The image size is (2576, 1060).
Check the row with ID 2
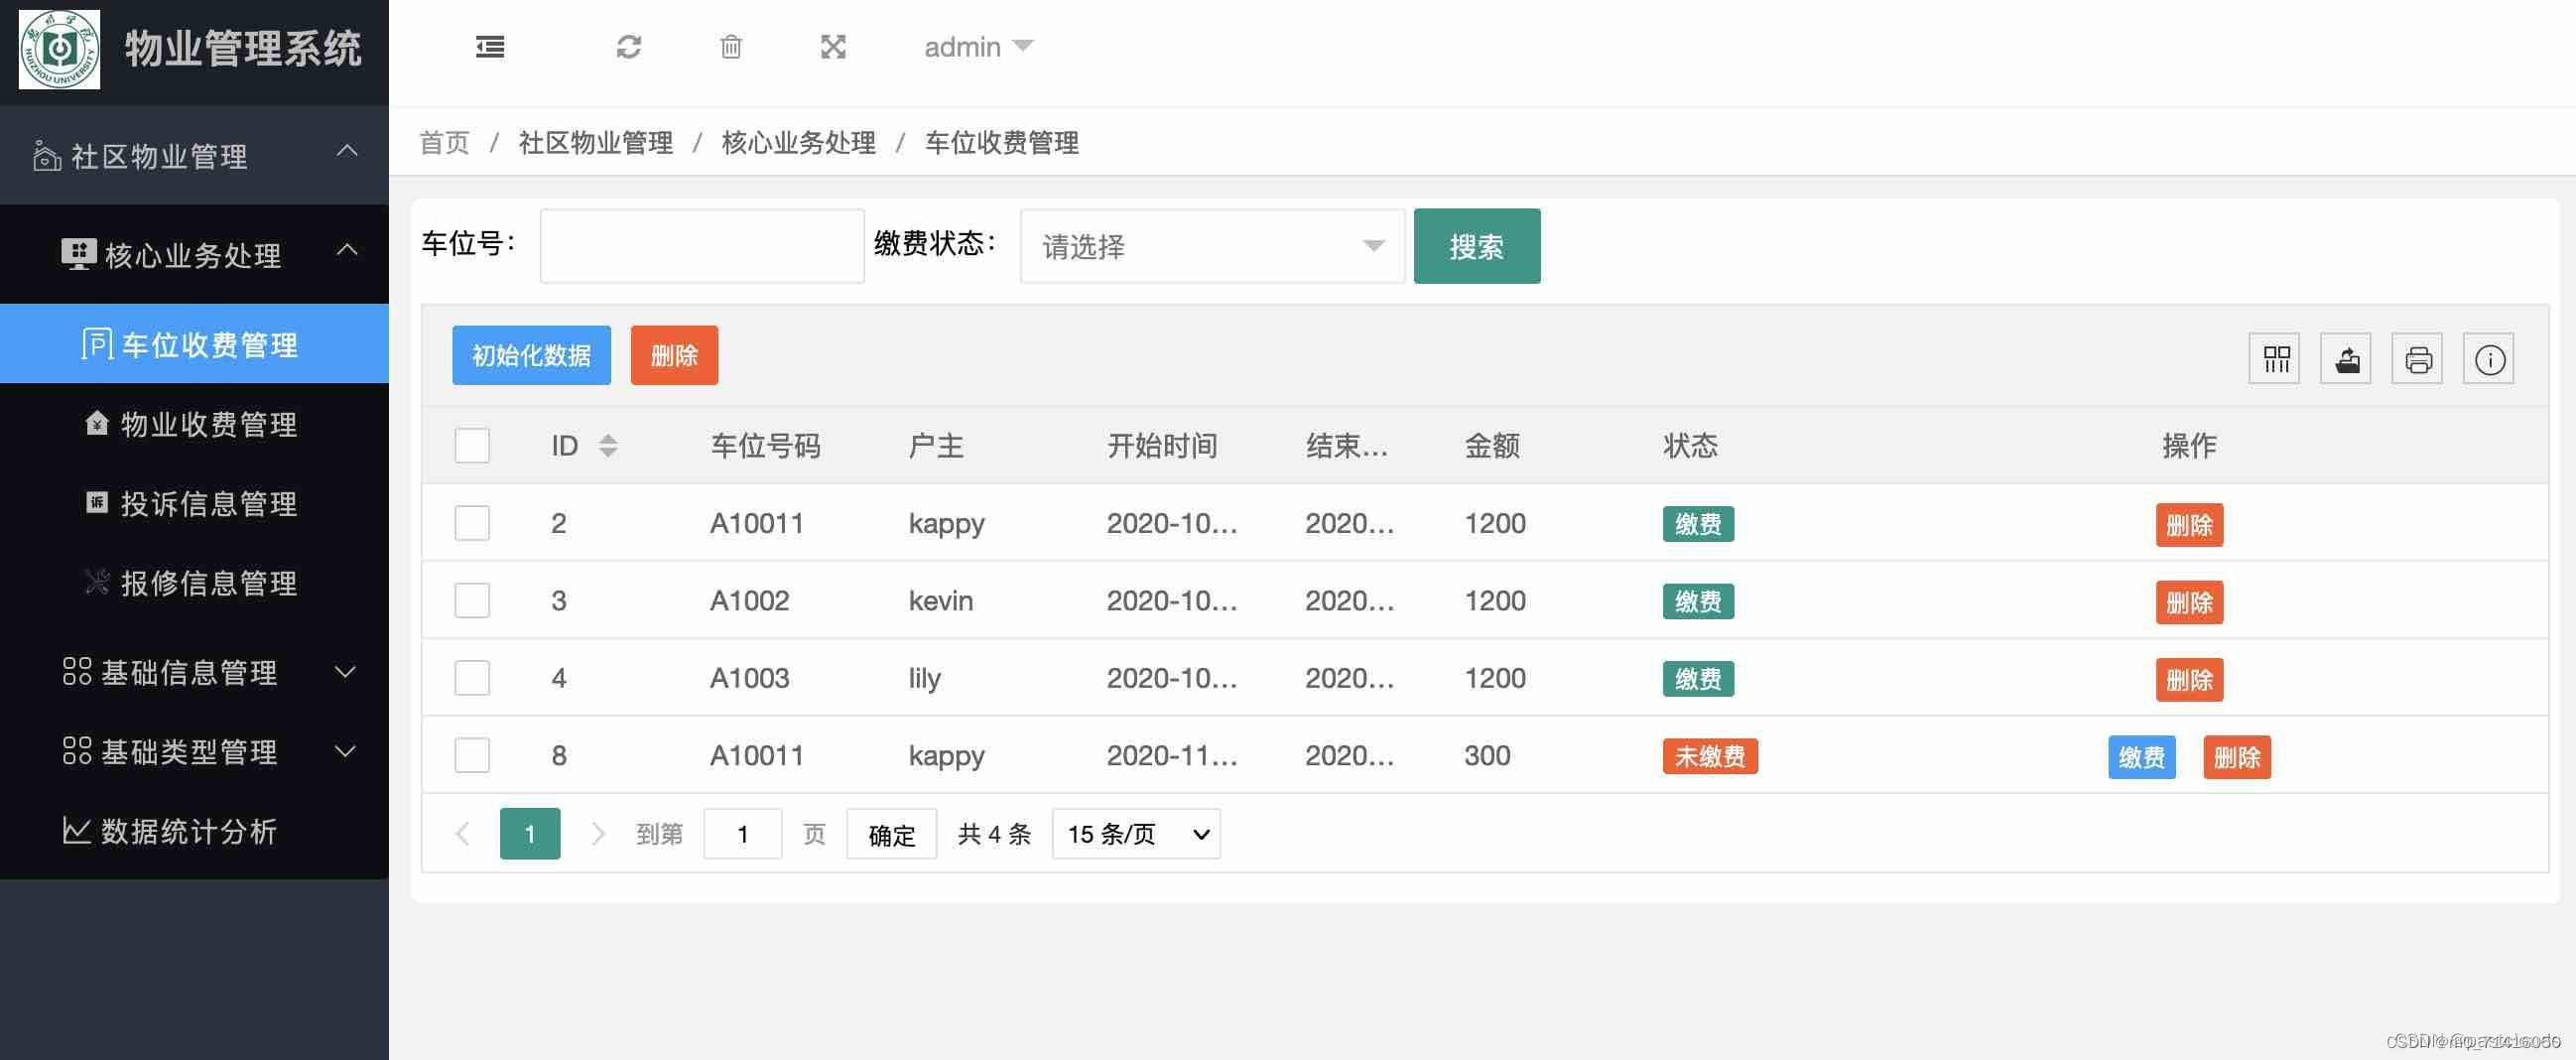(472, 523)
